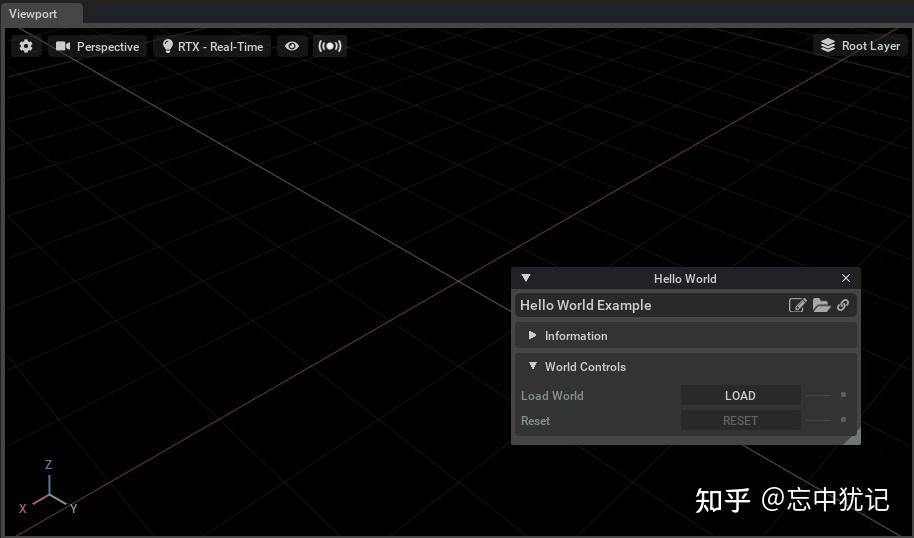Click Hello World panel resize corner grip
The width and height of the screenshot is (914, 538).
pyautogui.click(x=853, y=437)
